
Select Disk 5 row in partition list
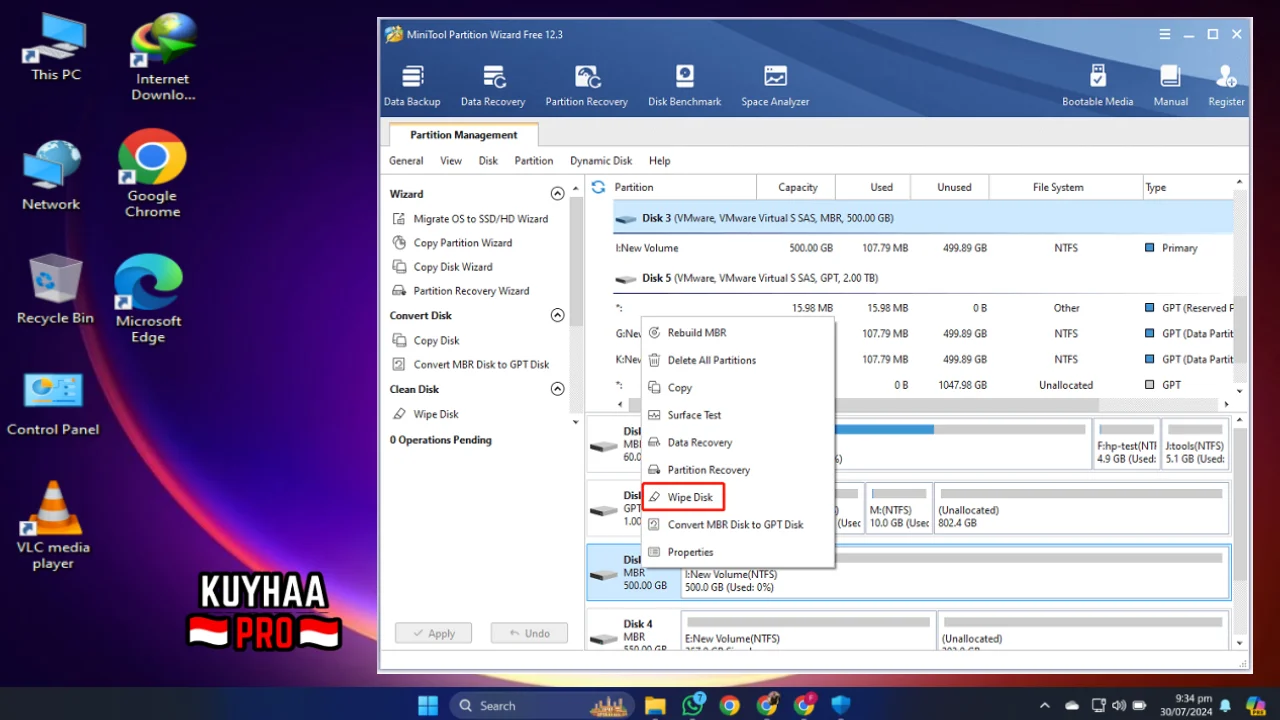[x=923, y=278]
